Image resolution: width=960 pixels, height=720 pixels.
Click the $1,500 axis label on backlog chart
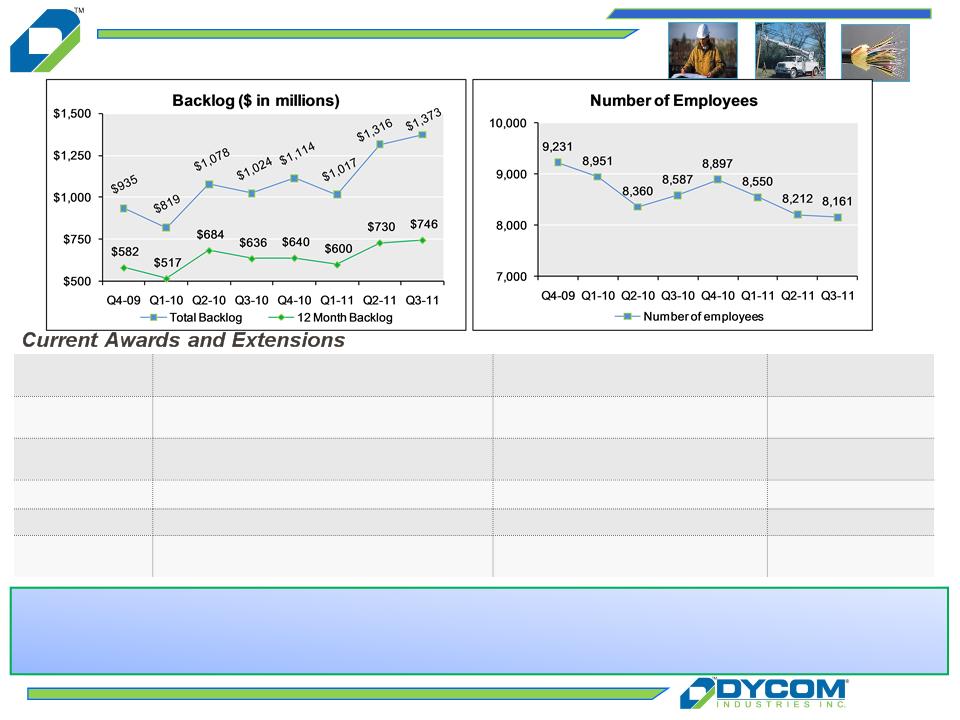[72, 113]
